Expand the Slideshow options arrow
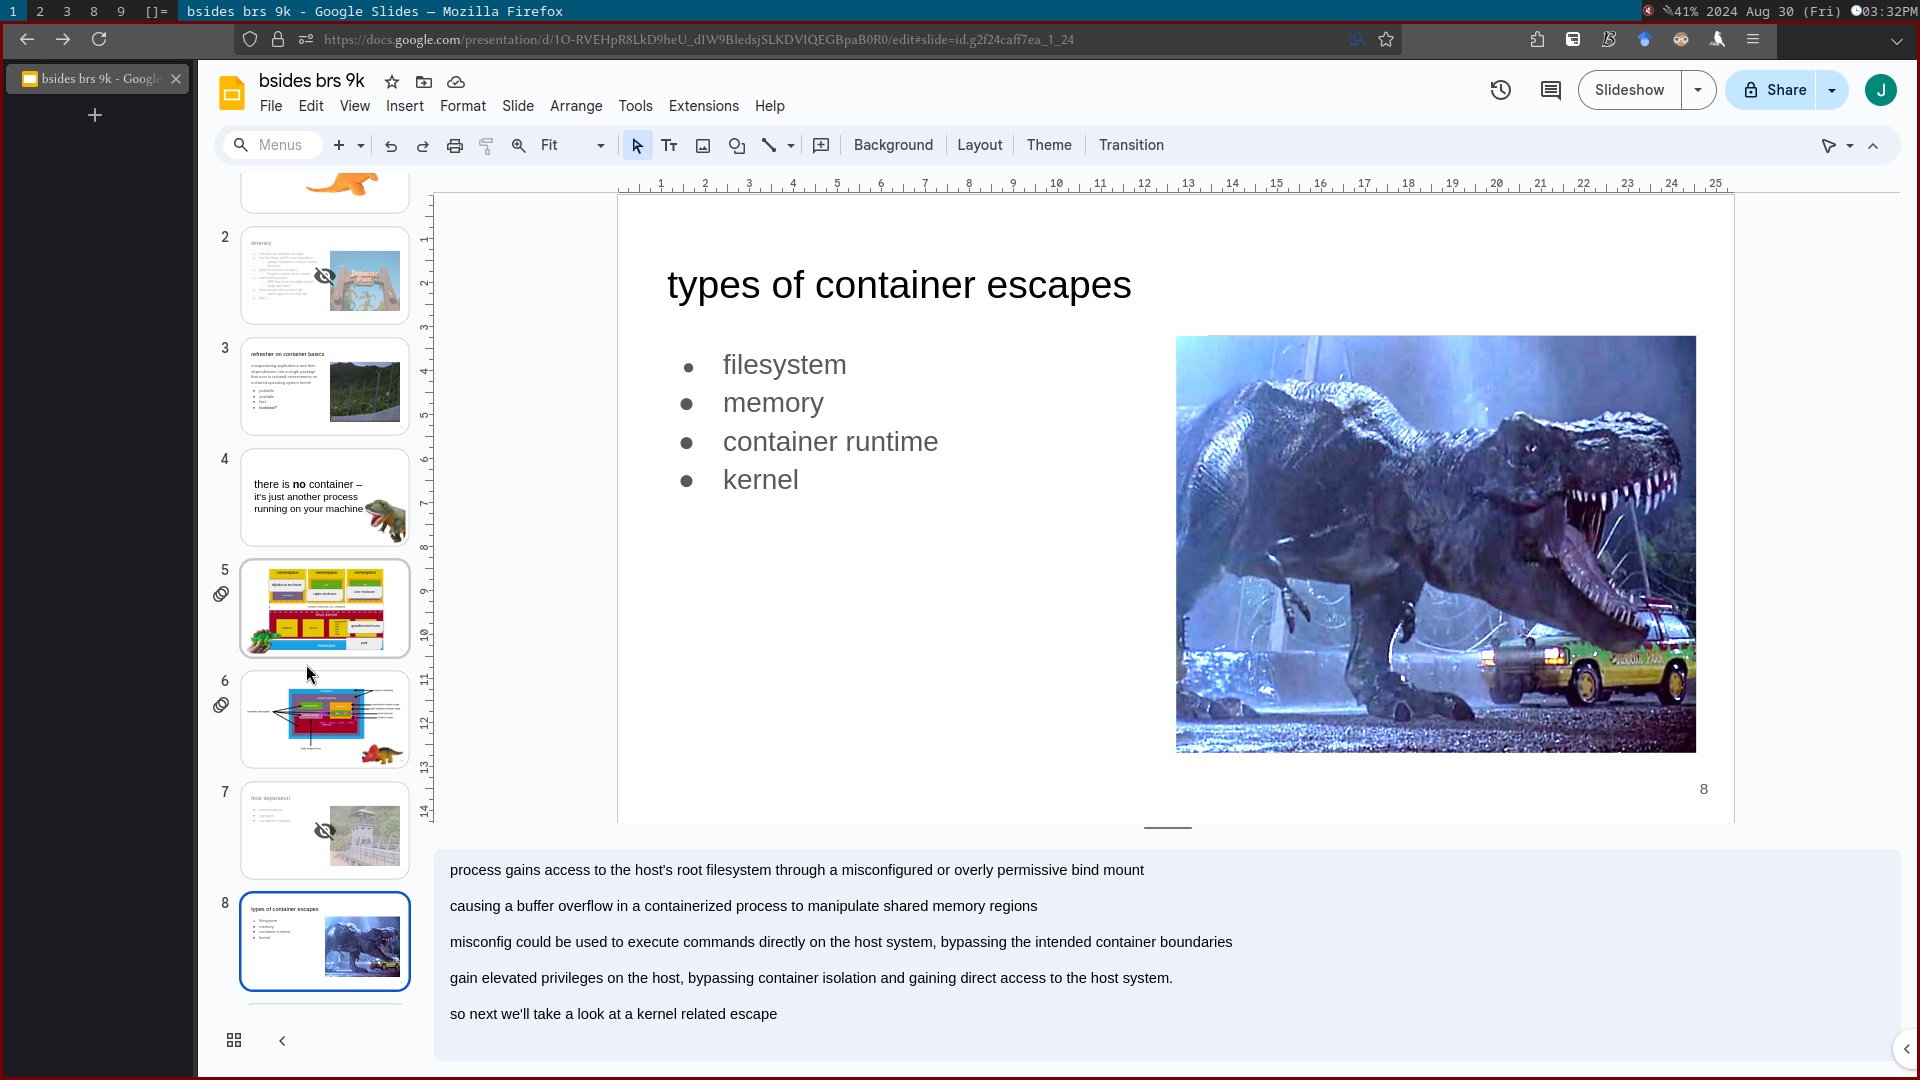Viewport: 1920px width, 1080px height. 1698,90
